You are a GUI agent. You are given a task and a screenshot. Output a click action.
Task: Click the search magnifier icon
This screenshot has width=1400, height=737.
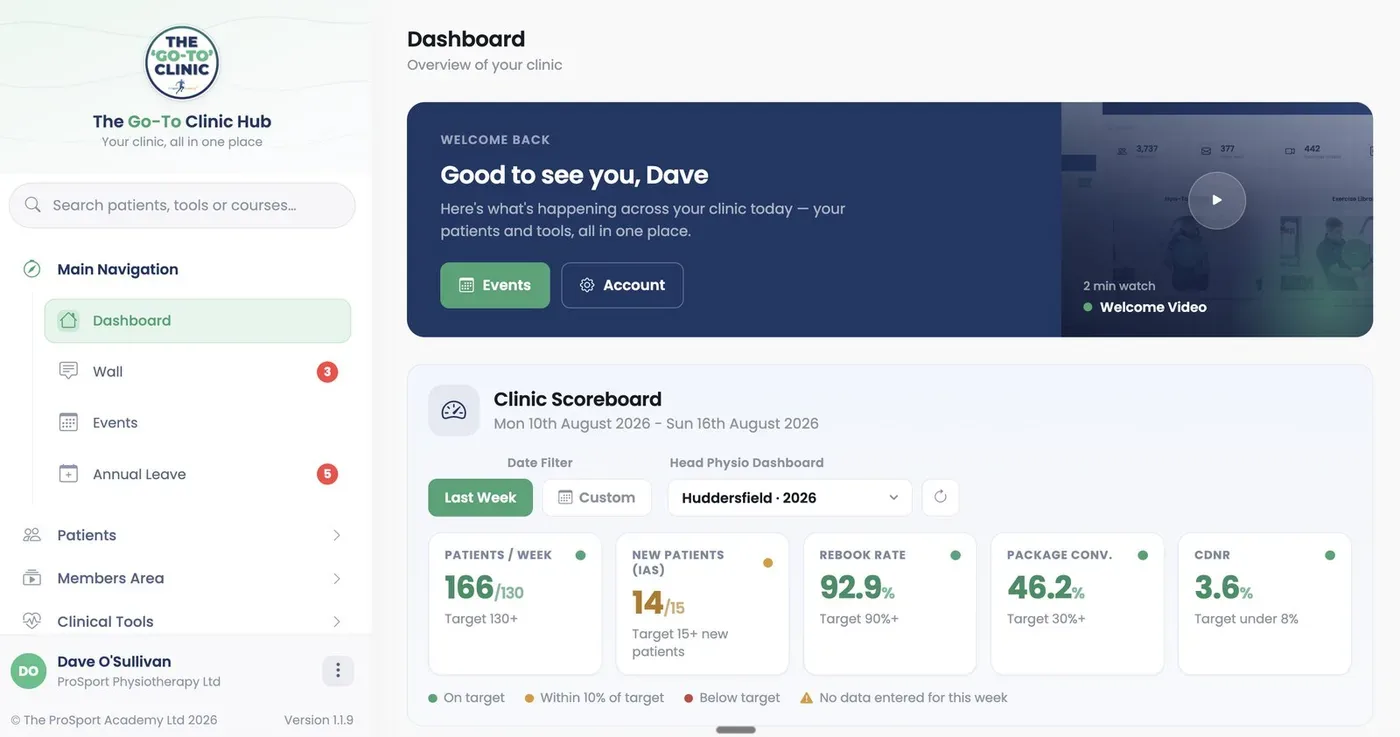(x=33, y=205)
